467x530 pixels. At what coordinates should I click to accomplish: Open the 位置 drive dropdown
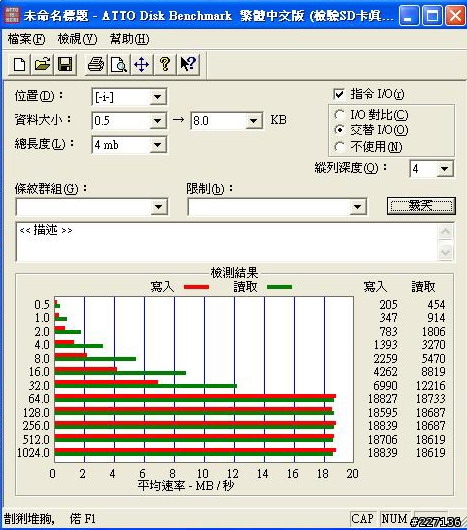pos(157,97)
